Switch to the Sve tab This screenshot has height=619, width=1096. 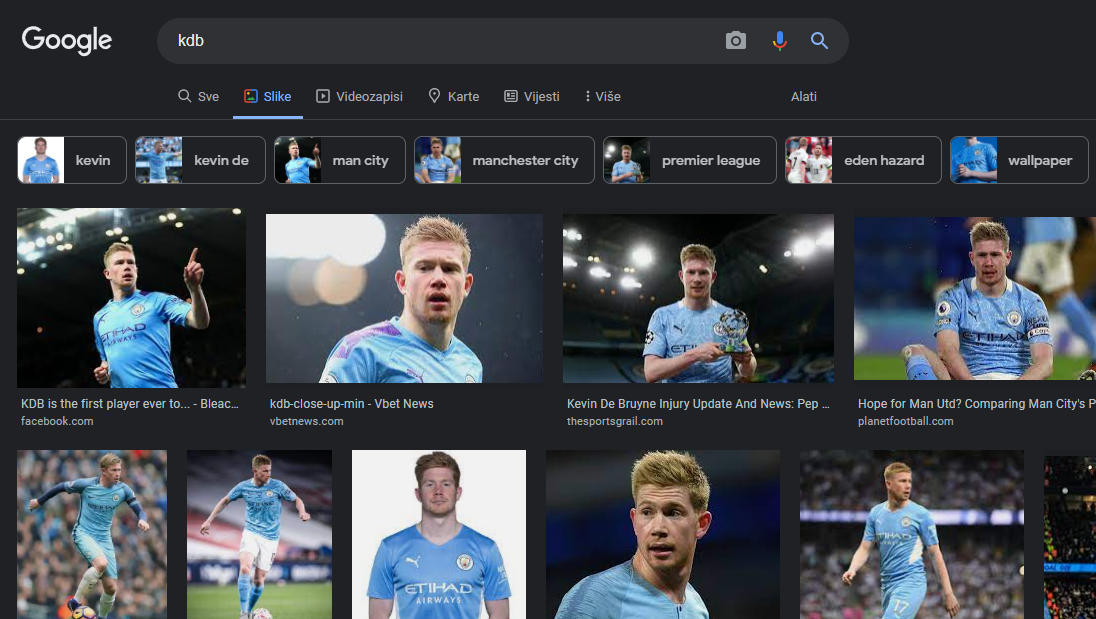(x=199, y=96)
